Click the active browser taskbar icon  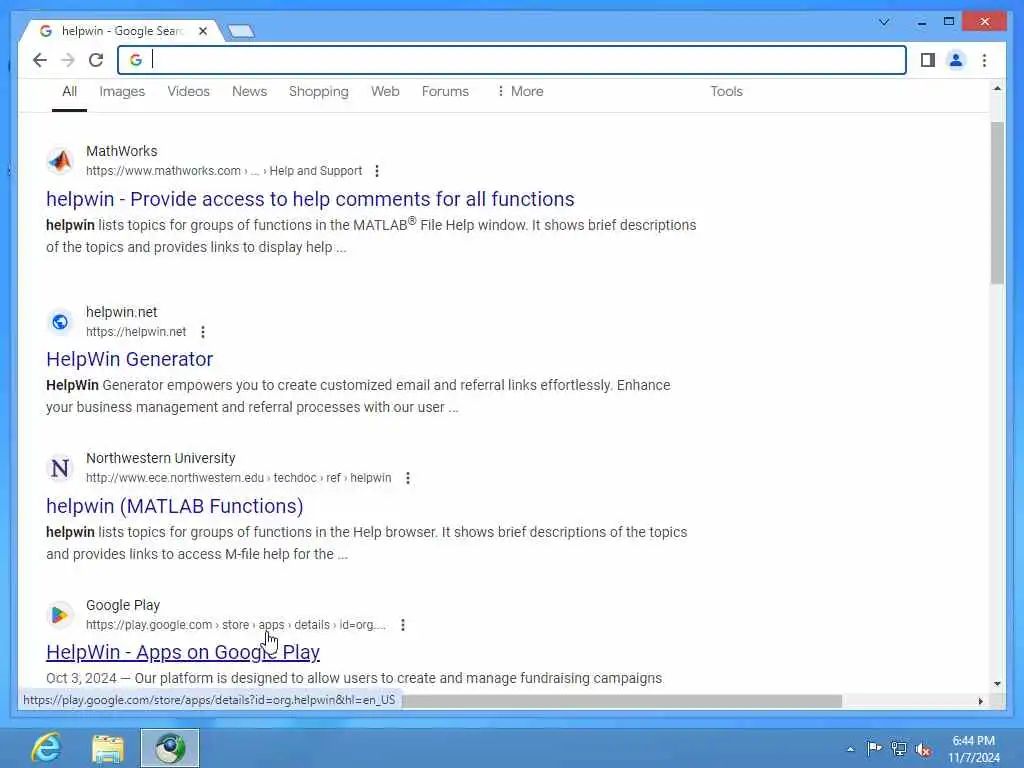pyautogui.click(x=170, y=748)
